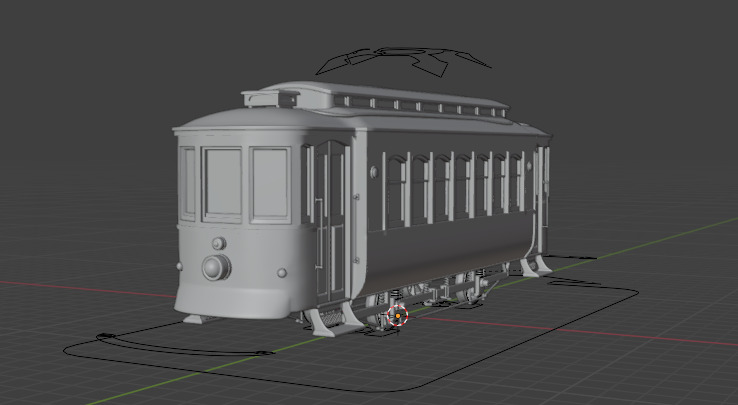Screen dimensions: 738x405
Task: Select the tram's front side entrance door
Action: [331, 221]
